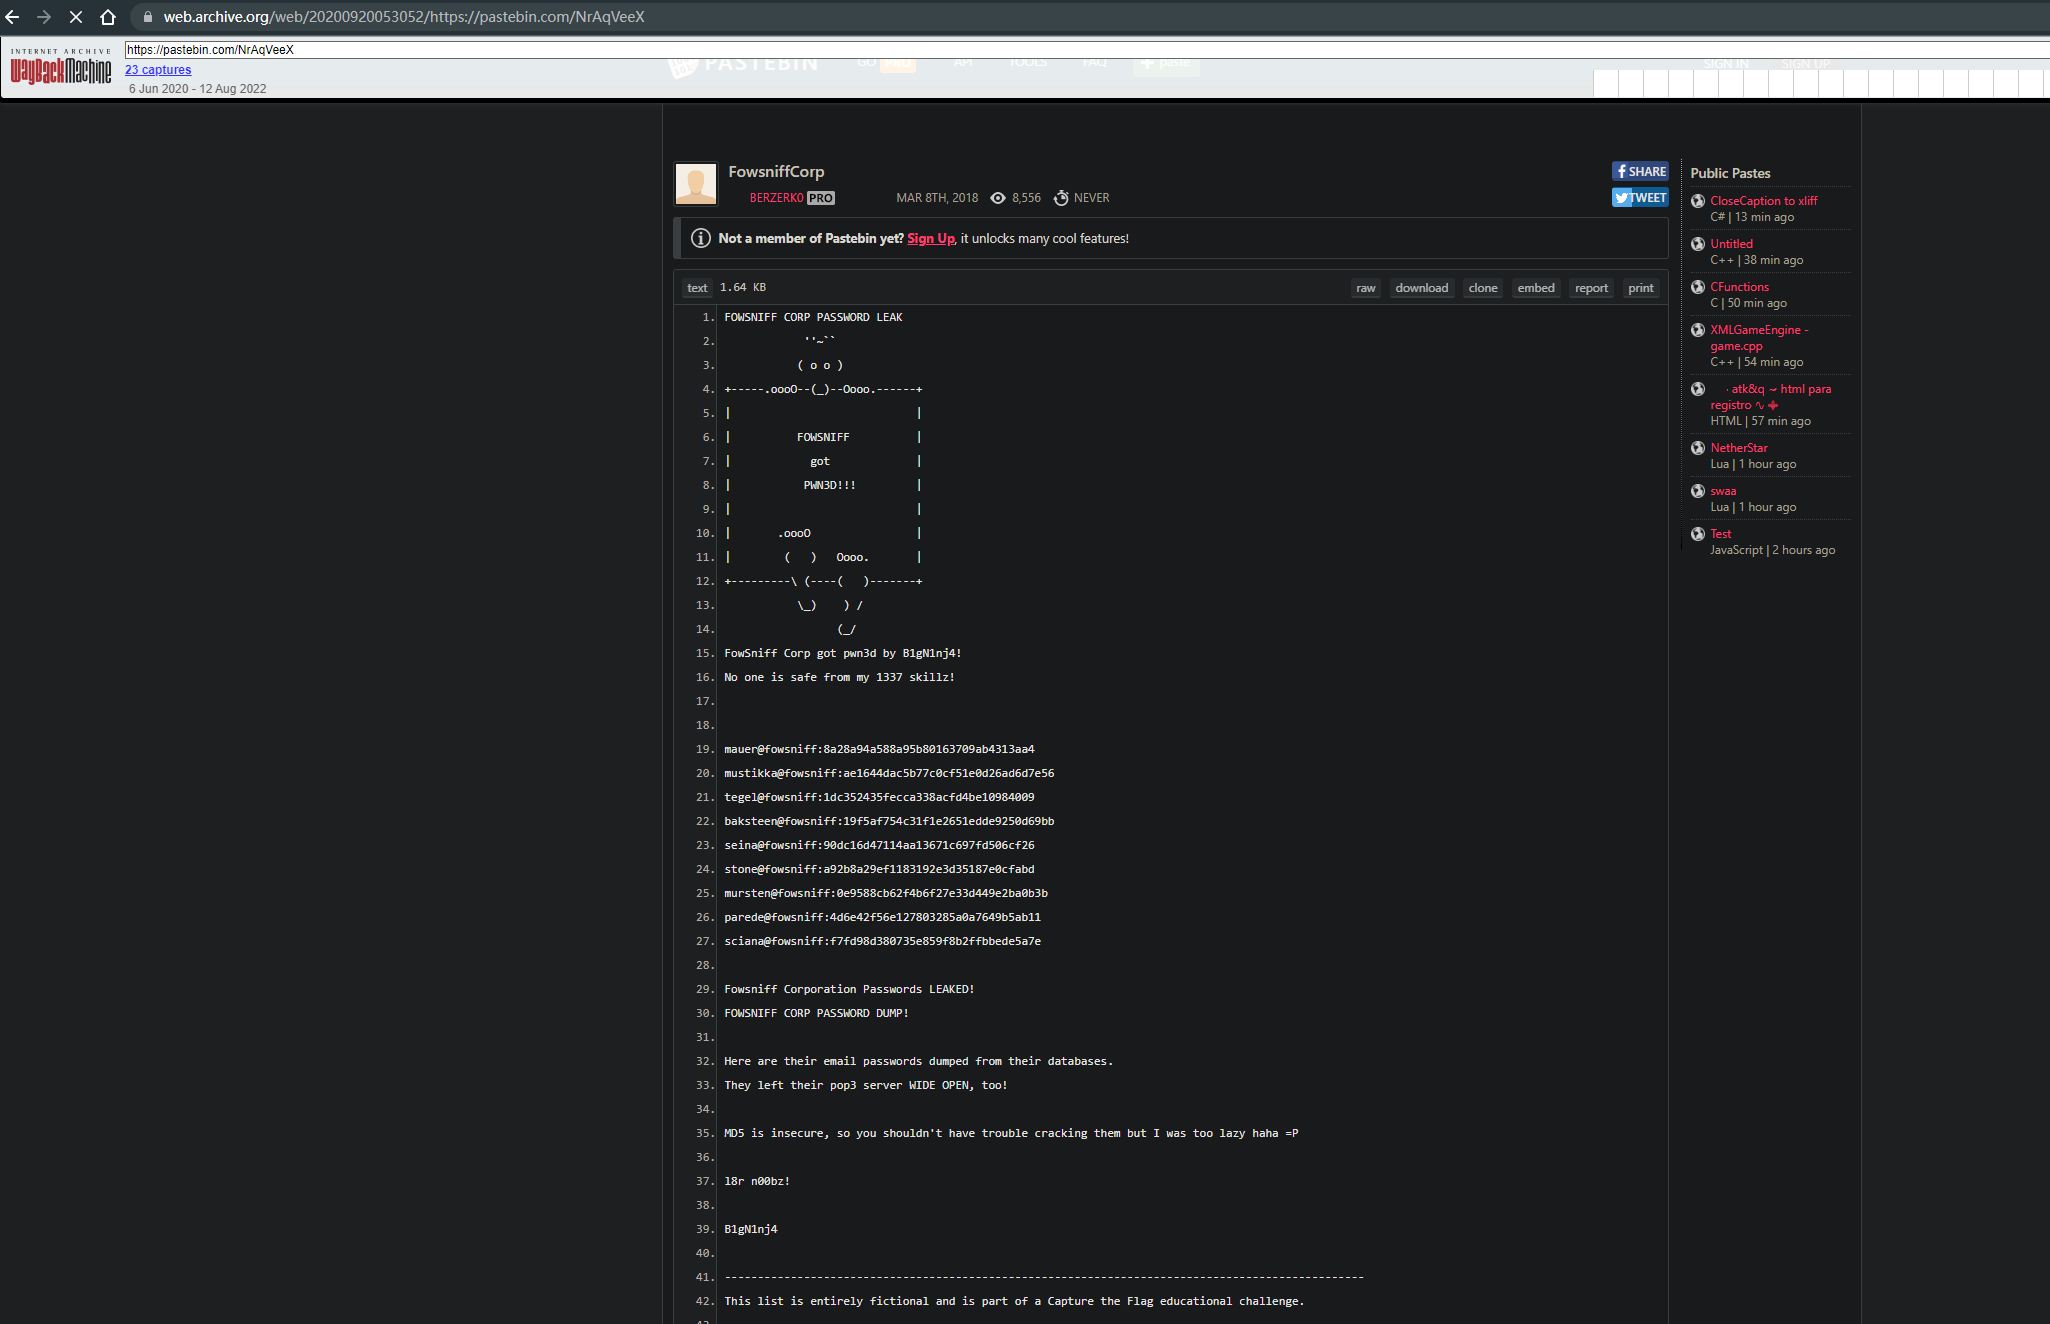Click the MAR 8TH, 2018 date
This screenshot has width=2050, height=1324.
pyautogui.click(x=937, y=198)
